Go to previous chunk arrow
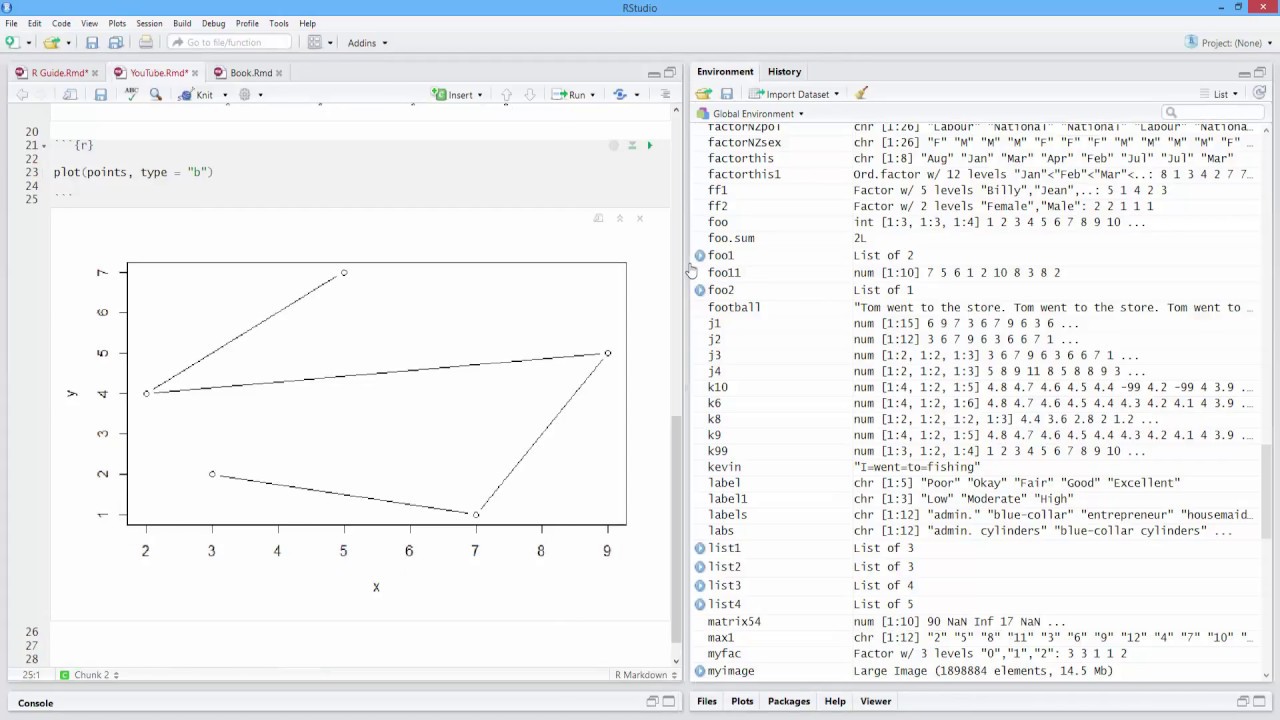Viewport: 1280px width, 720px height. (x=506, y=94)
